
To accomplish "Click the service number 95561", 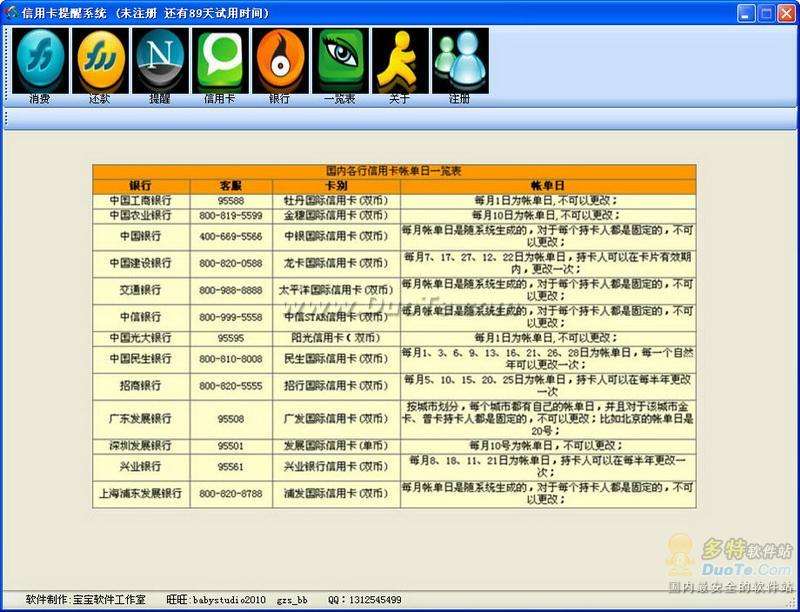I will 231,467.
